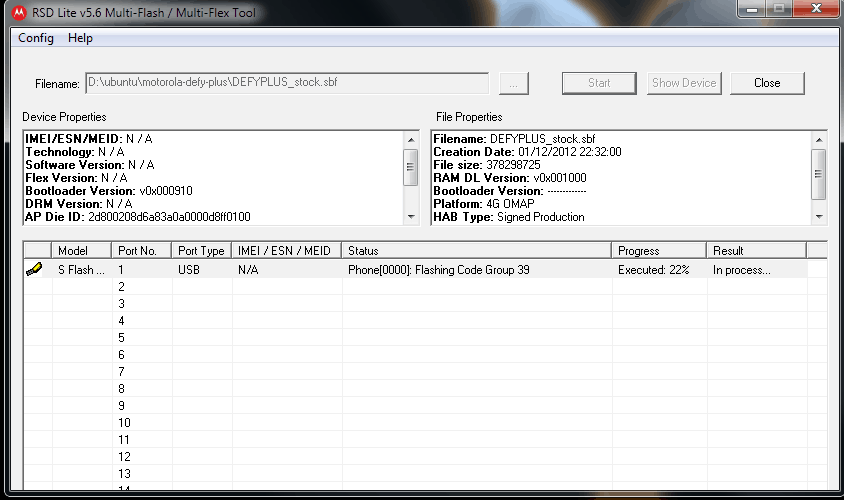Click the Platform 4G OMAP line

pyautogui.click(x=484, y=204)
